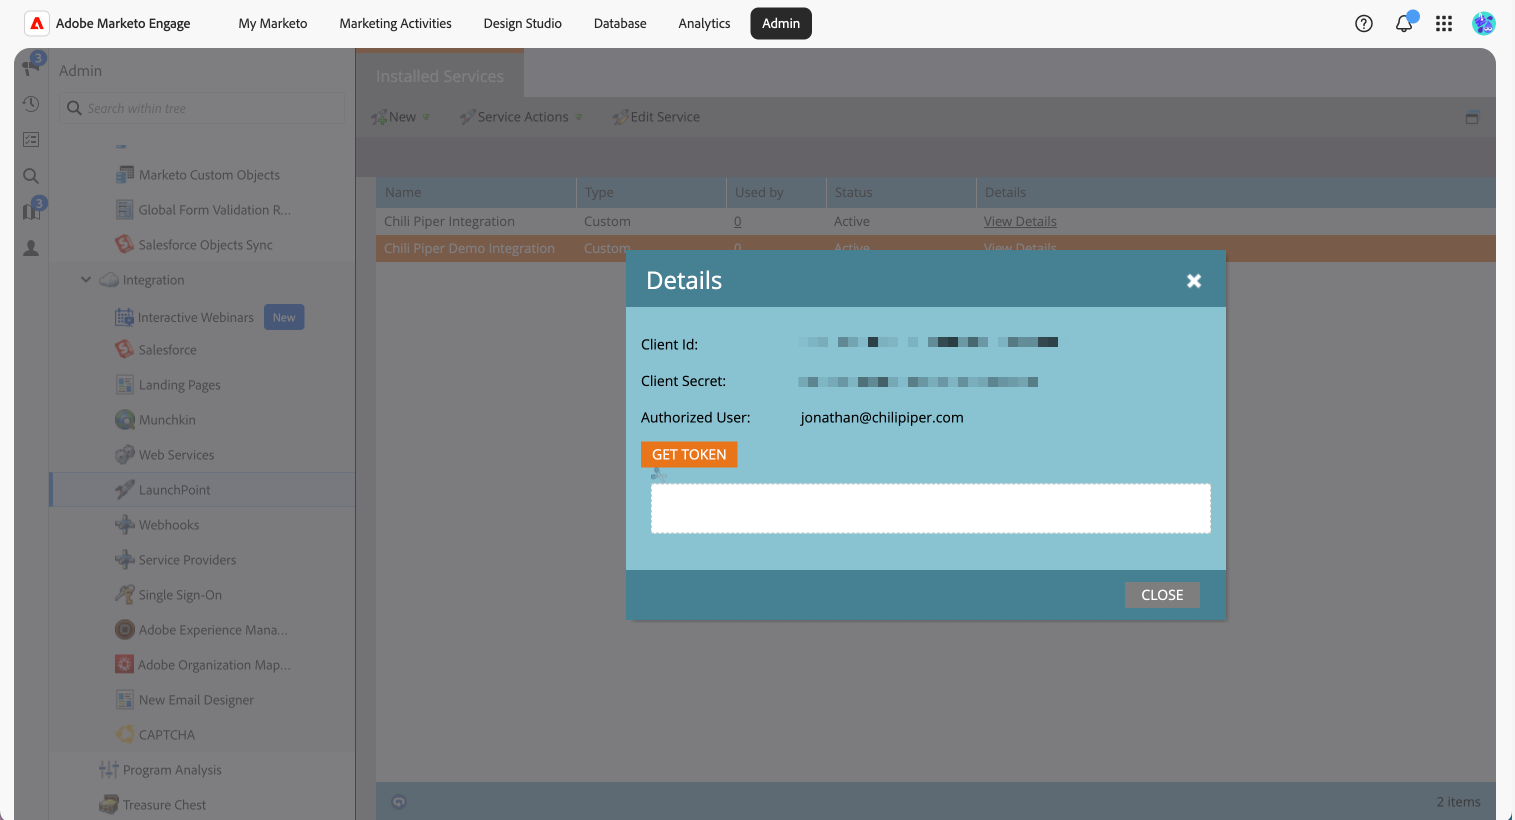The image size is (1515, 820).
Task: Click the help question mark icon
Action: (x=1363, y=23)
